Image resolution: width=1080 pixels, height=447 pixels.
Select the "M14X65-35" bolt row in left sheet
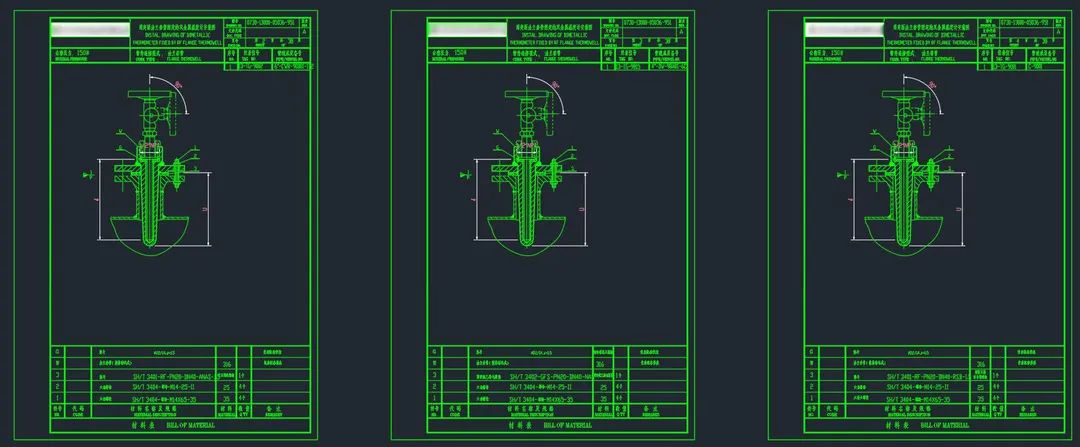pyautogui.click(x=180, y=399)
